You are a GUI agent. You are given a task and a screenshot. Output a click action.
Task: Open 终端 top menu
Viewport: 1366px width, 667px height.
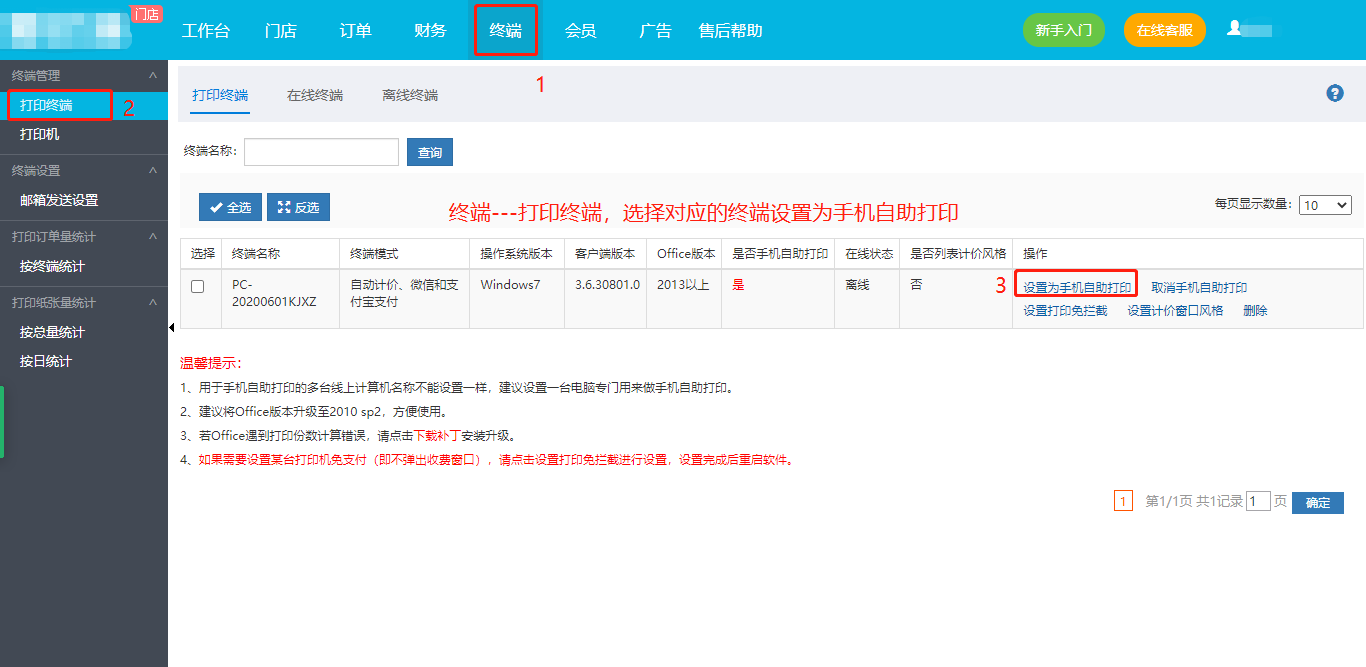point(505,30)
